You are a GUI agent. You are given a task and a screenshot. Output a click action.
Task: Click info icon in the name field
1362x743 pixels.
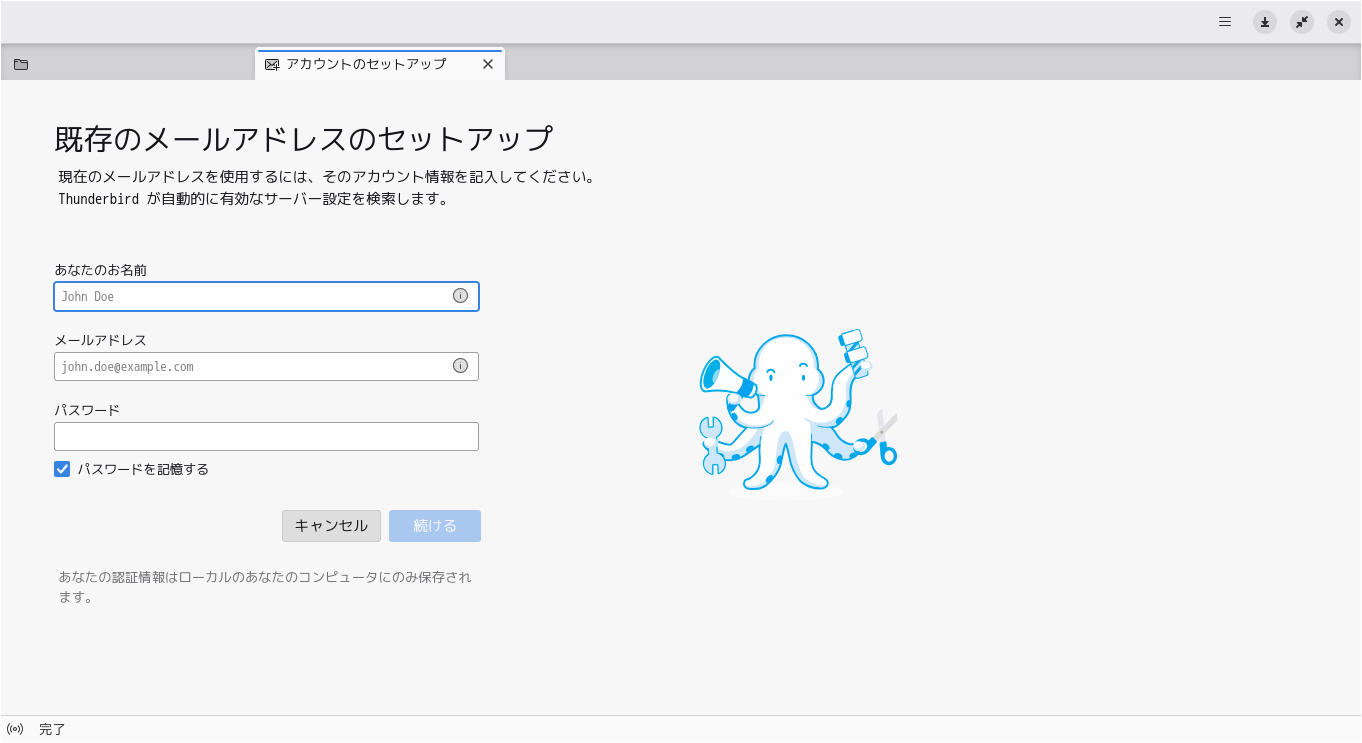(x=460, y=296)
